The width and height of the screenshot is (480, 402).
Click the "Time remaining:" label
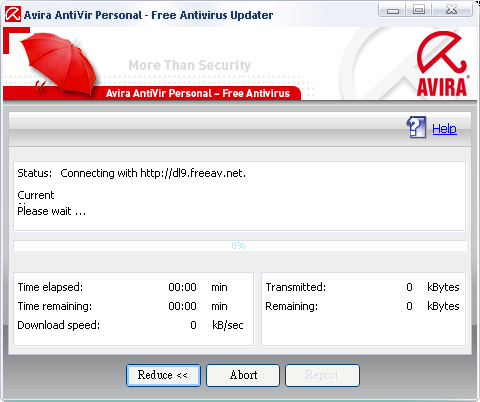(55, 306)
